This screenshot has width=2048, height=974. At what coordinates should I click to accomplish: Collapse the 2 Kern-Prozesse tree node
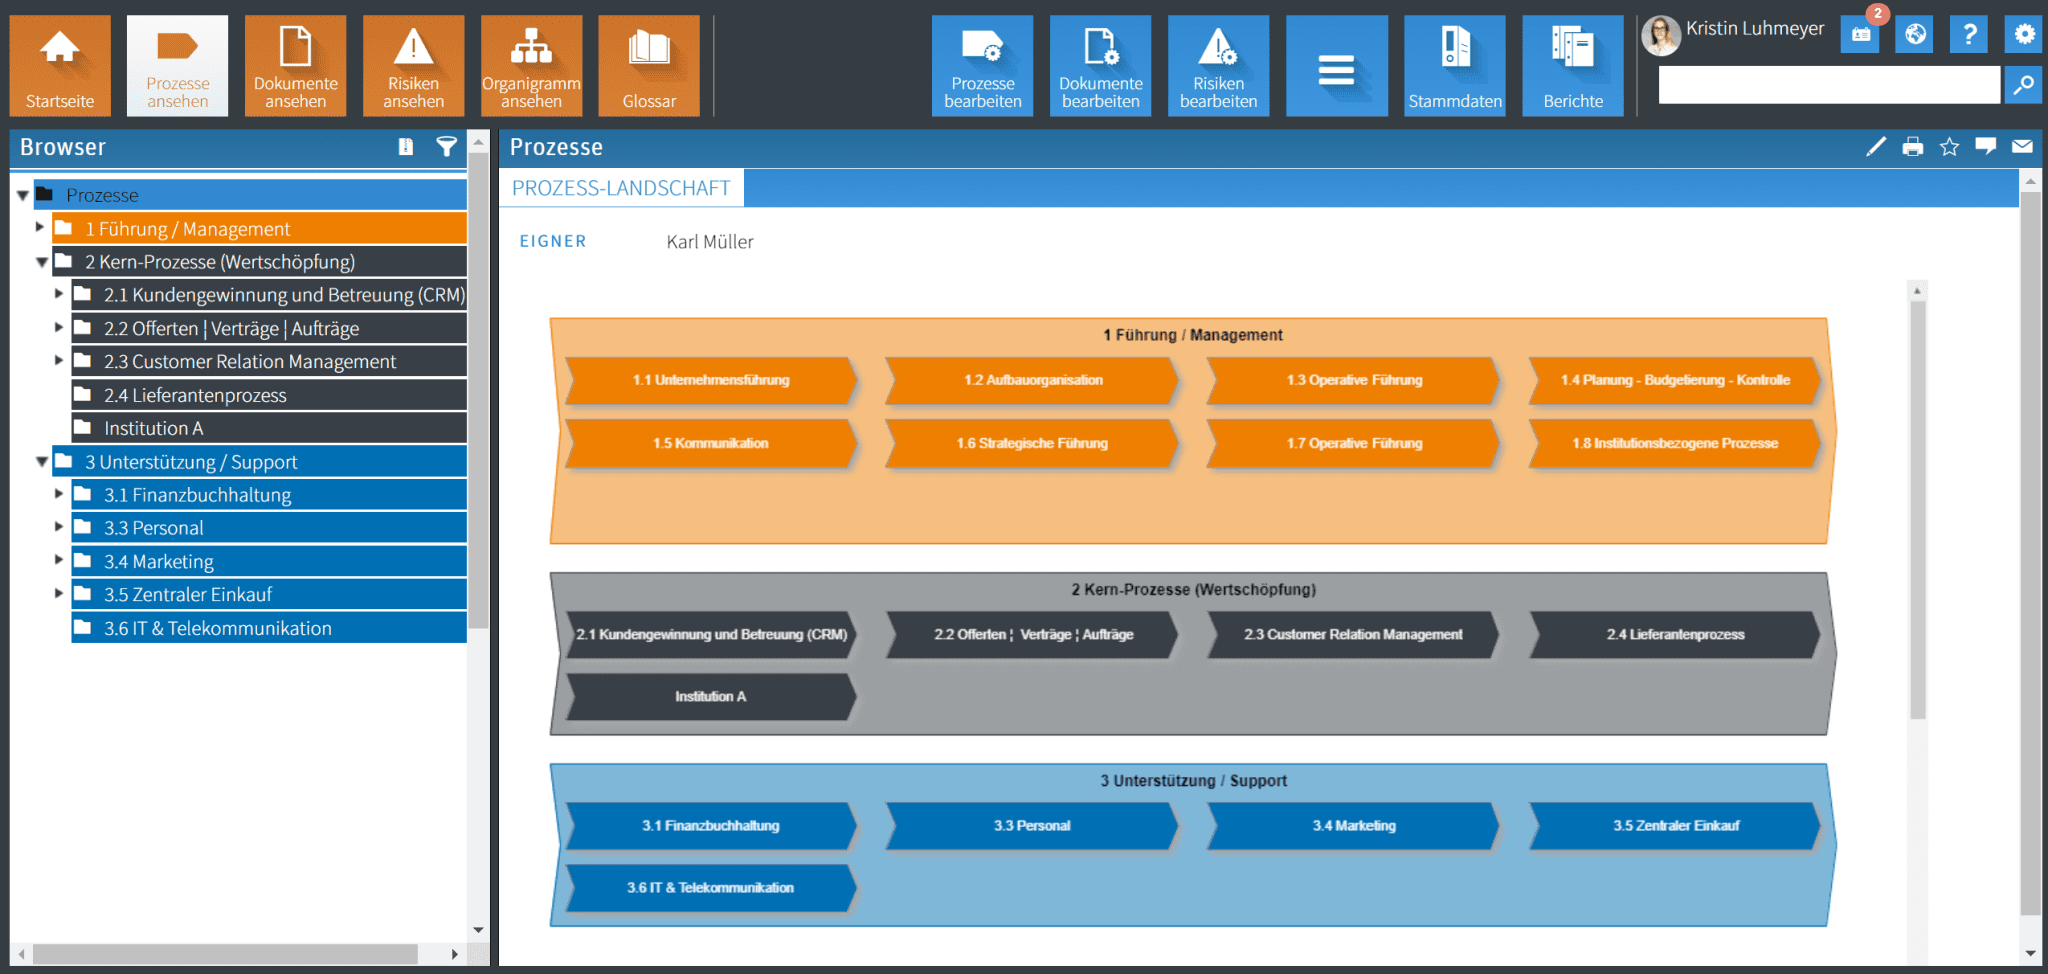coord(42,262)
